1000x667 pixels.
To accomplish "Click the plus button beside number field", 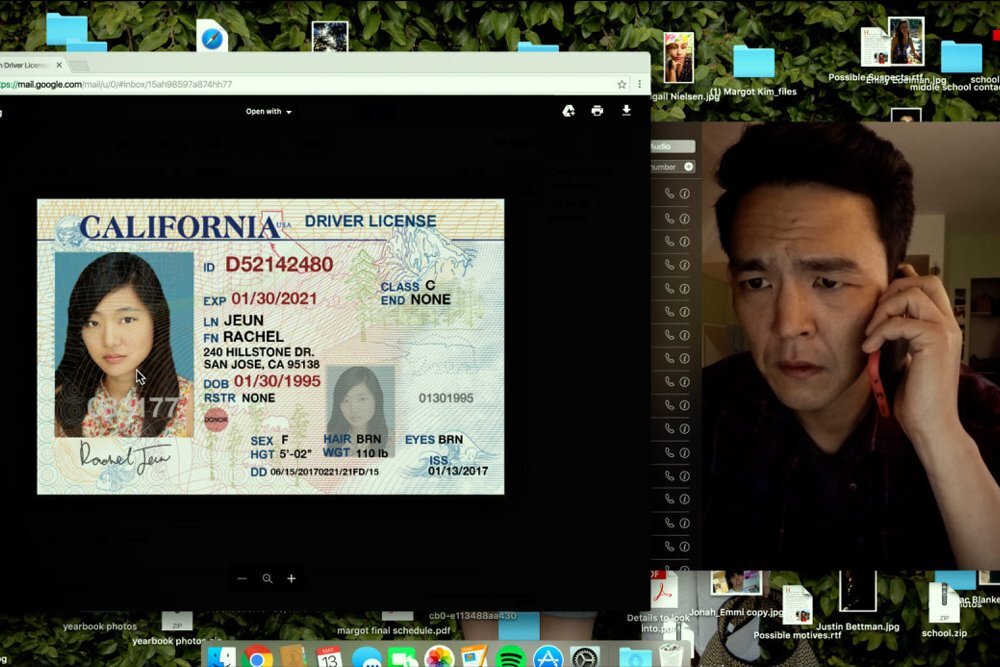I will tap(688, 166).
